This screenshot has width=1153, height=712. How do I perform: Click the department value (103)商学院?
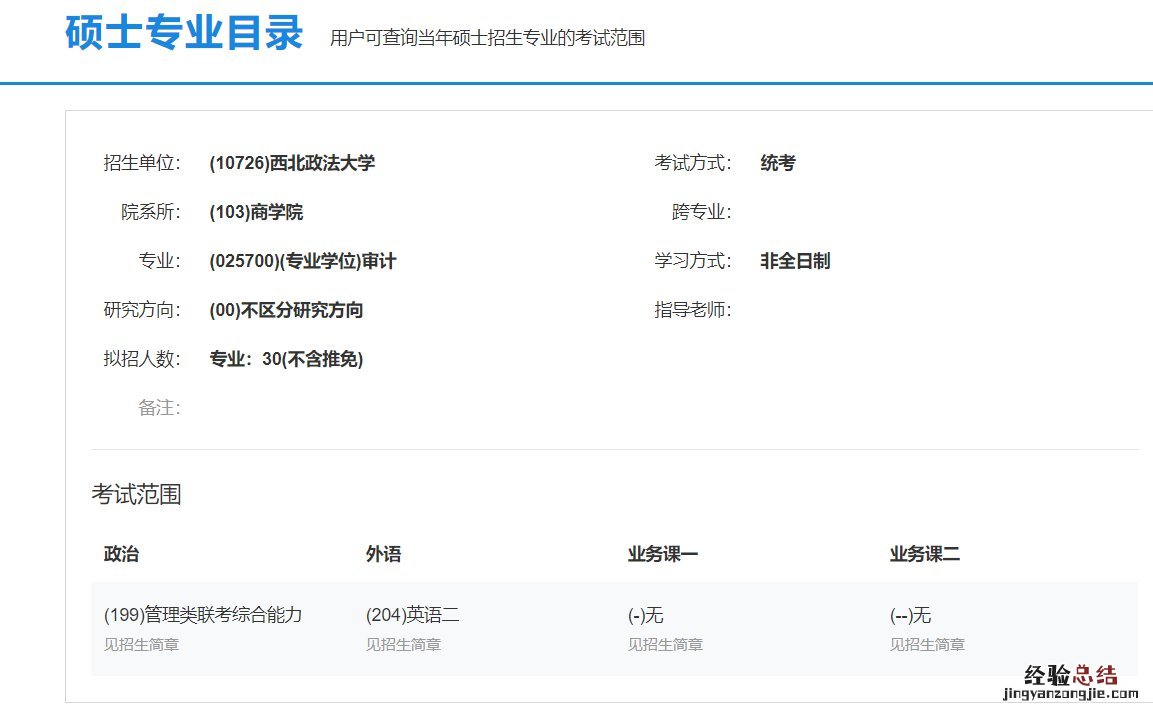(256, 212)
